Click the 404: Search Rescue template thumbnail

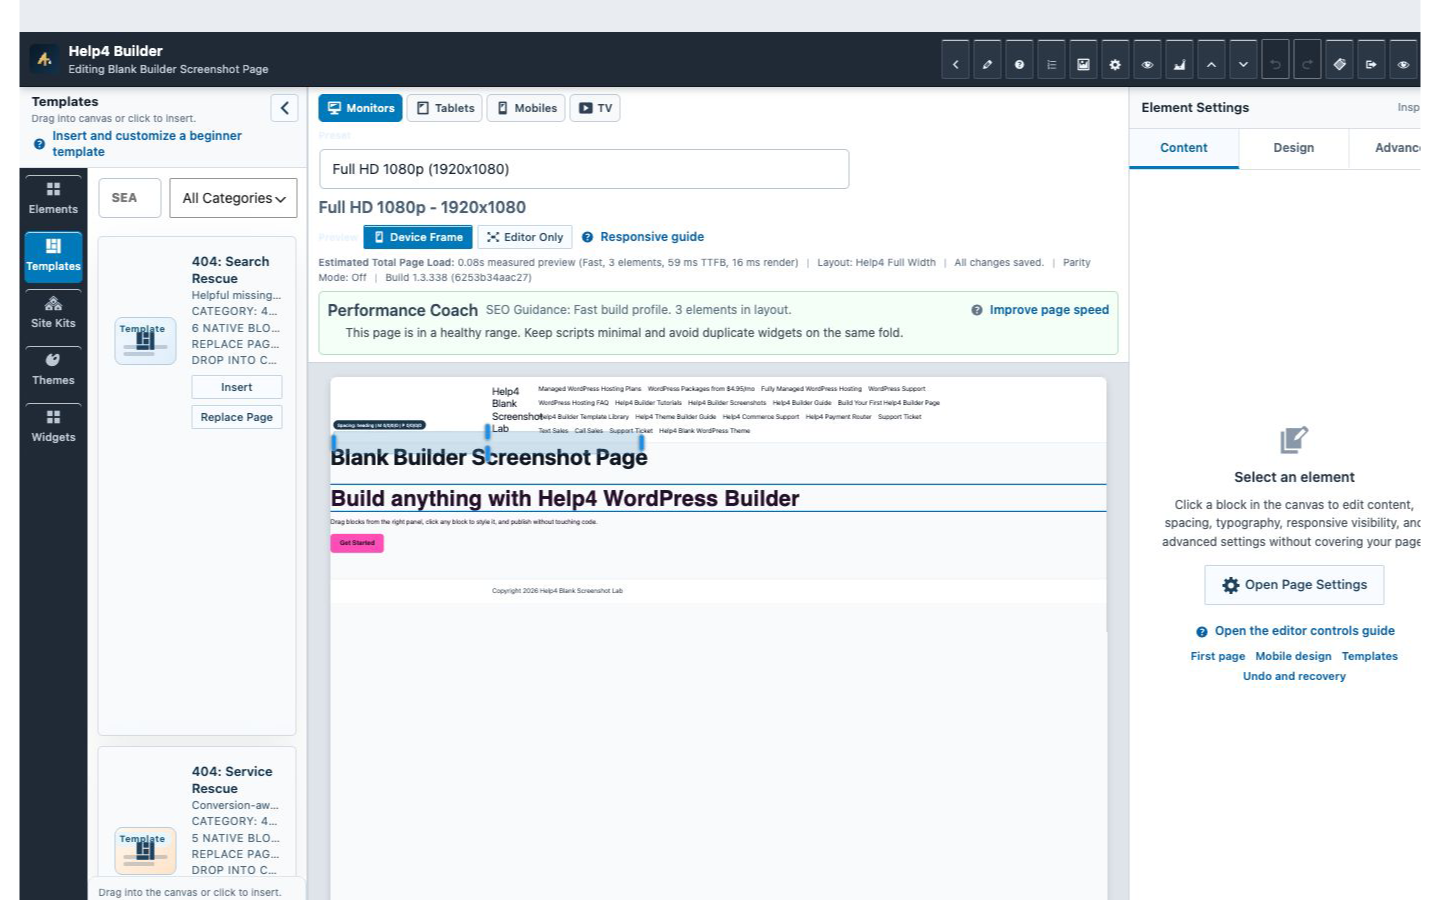145,341
